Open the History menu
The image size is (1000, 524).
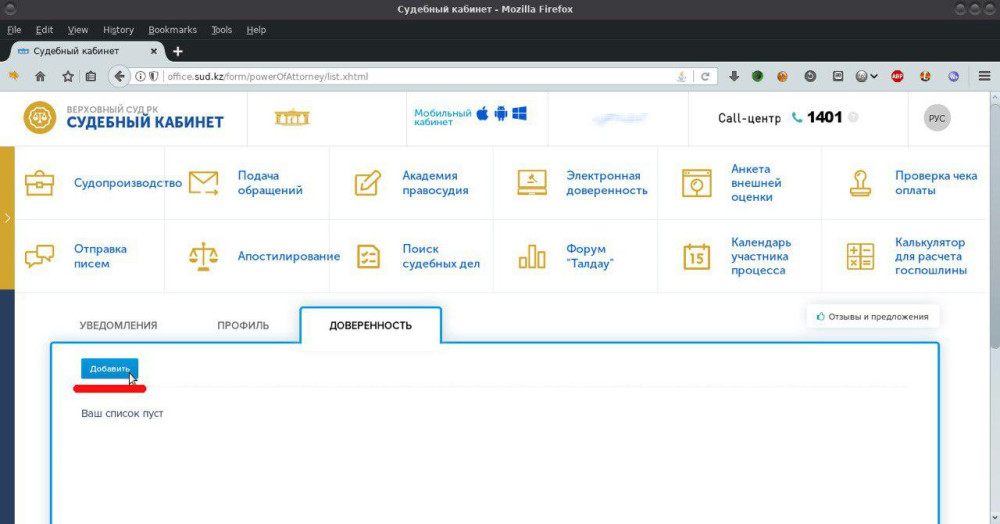tap(118, 30)
